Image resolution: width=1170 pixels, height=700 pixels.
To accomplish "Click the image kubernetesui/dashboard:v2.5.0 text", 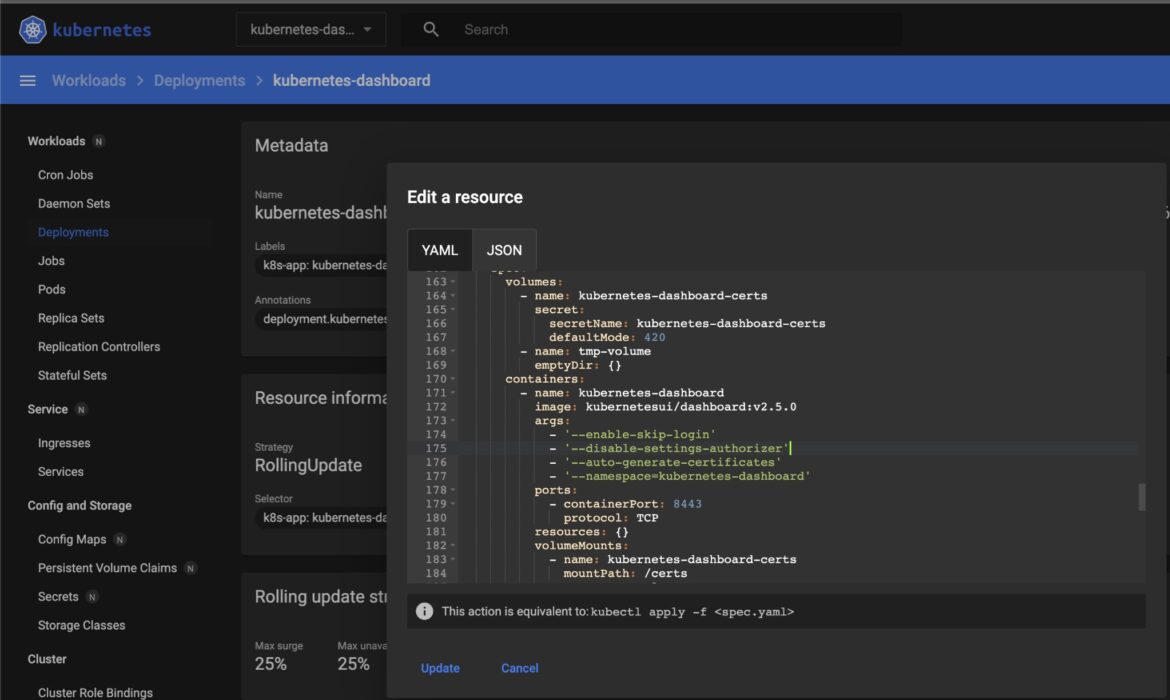I will click(x=691, y=407).
